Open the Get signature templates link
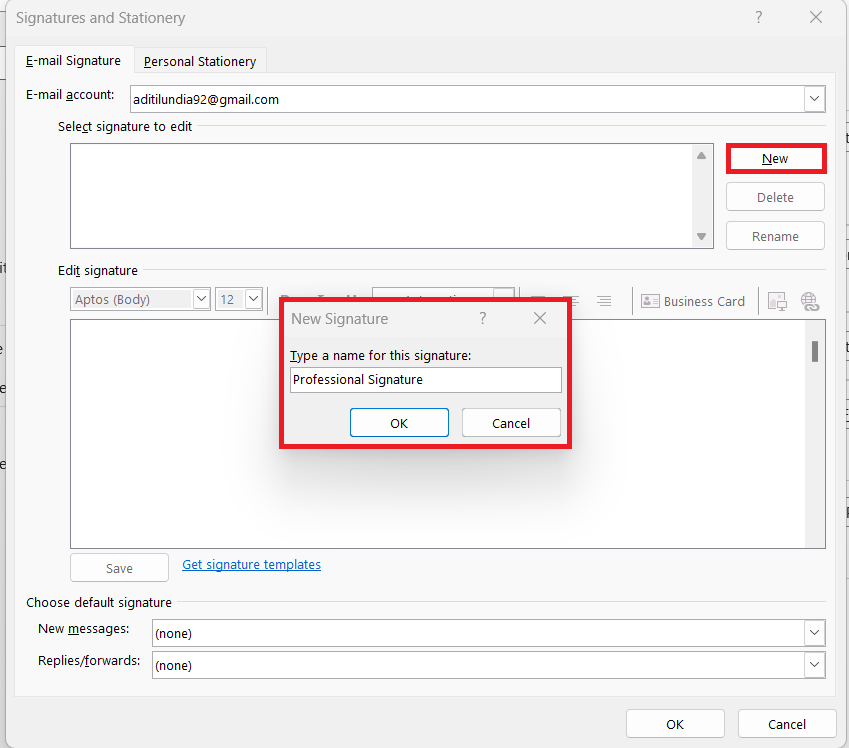849x748 pixels. (x=251, y=564)
